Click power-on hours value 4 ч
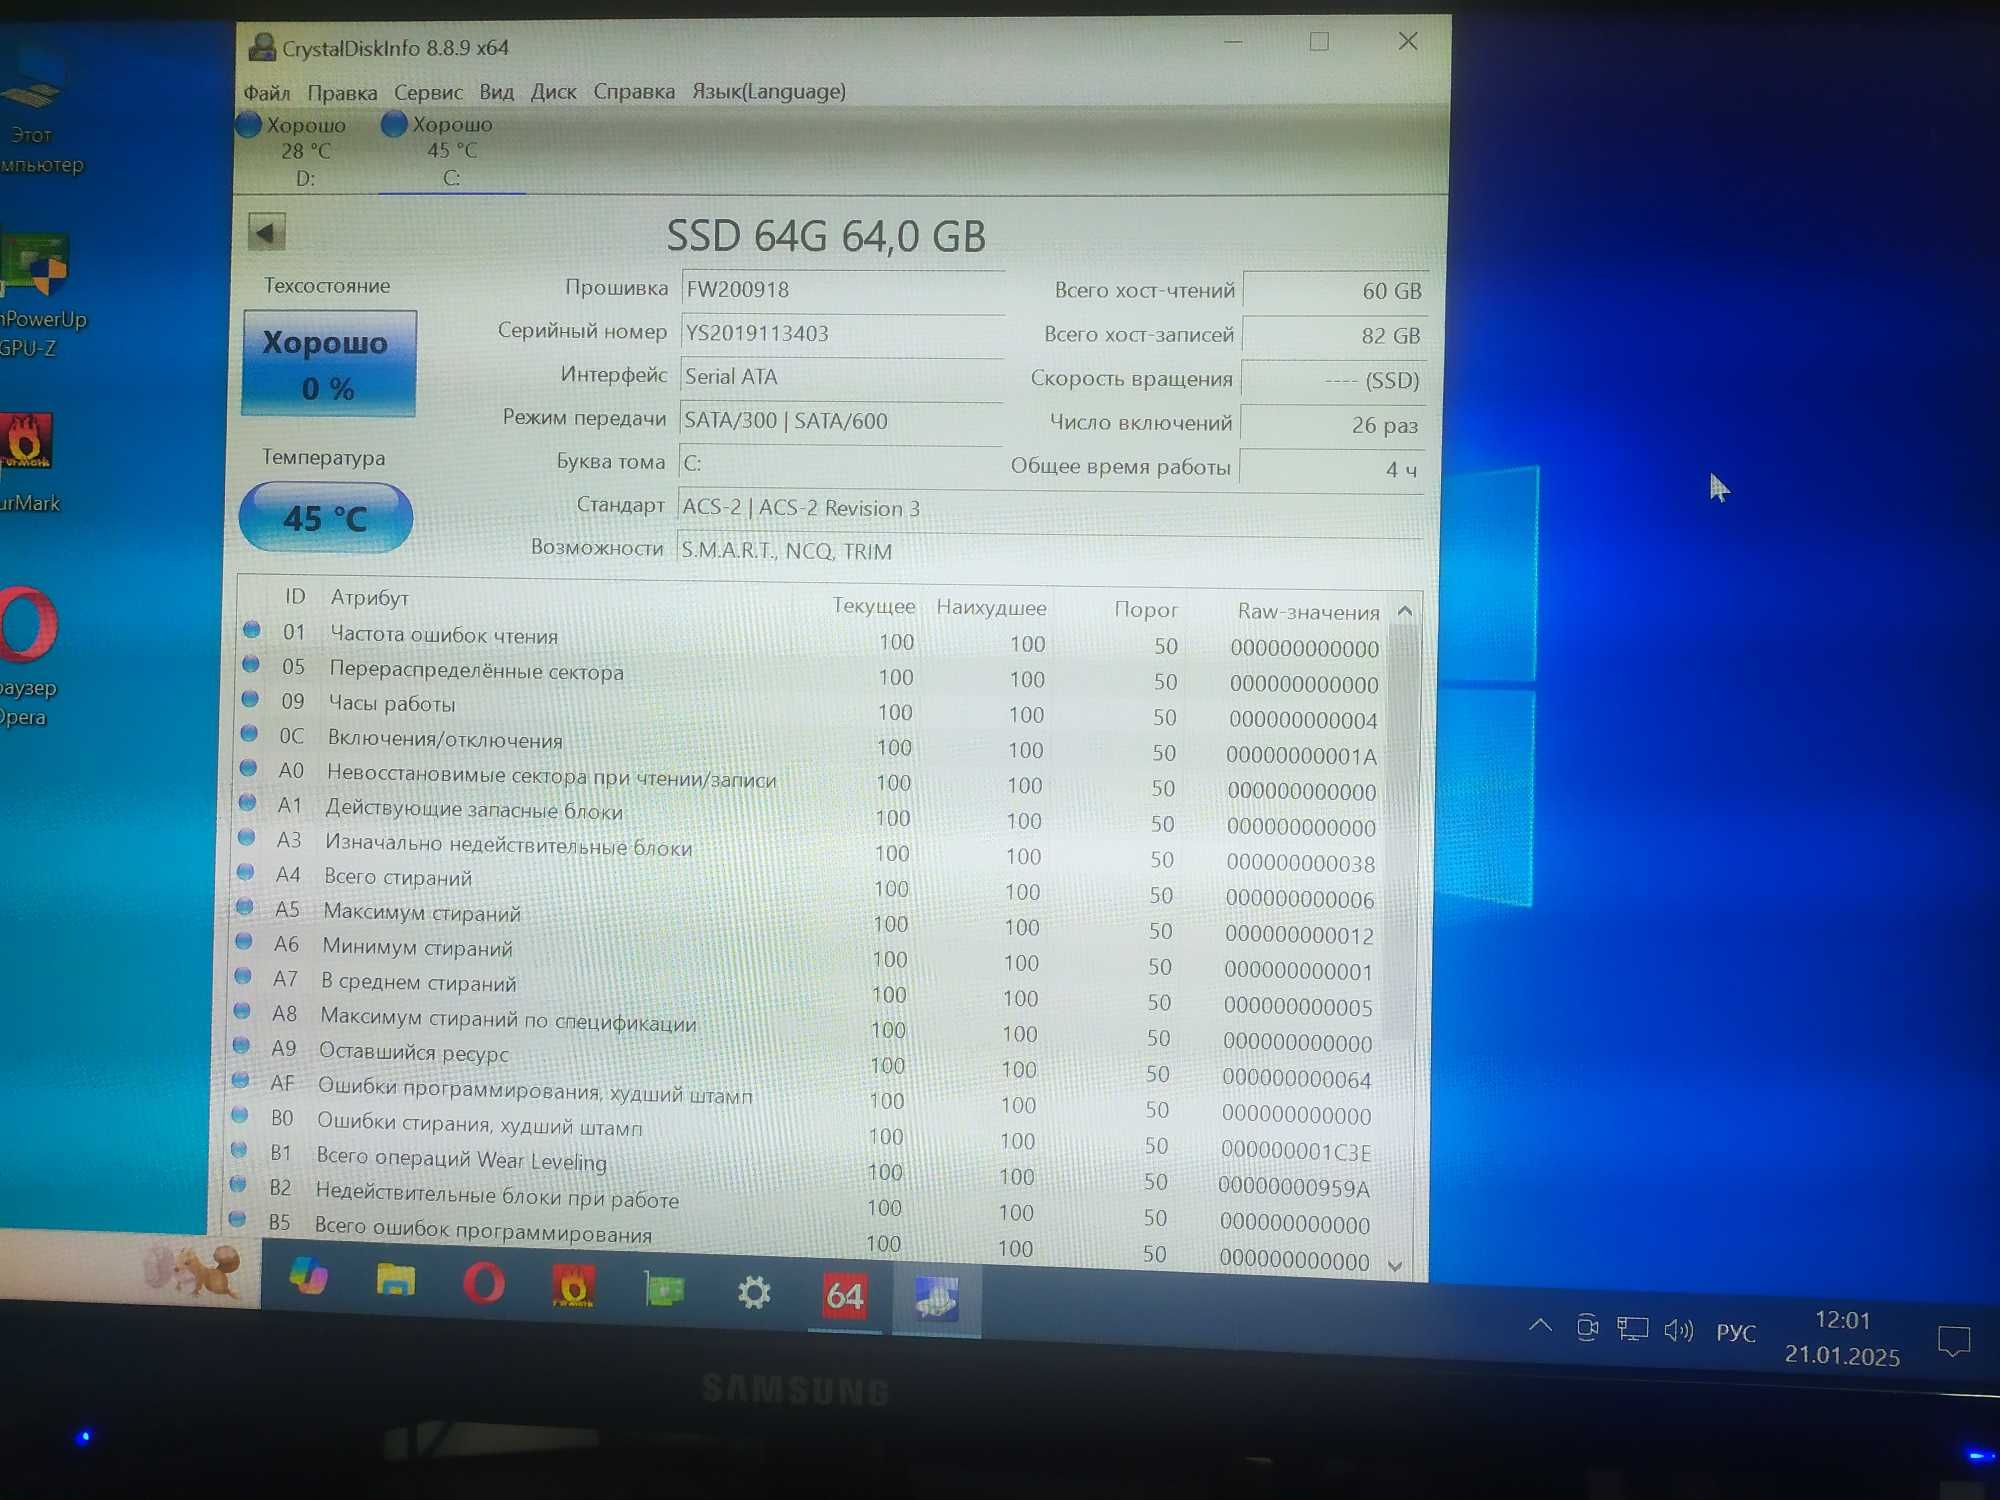The height and width of the screenshot is (1500, 2000). (1330, 469)
